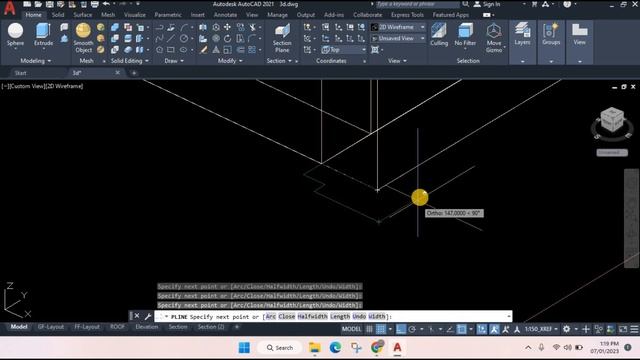
Task: Choose the Close option in command line
Action: click(x=287, y=316)
